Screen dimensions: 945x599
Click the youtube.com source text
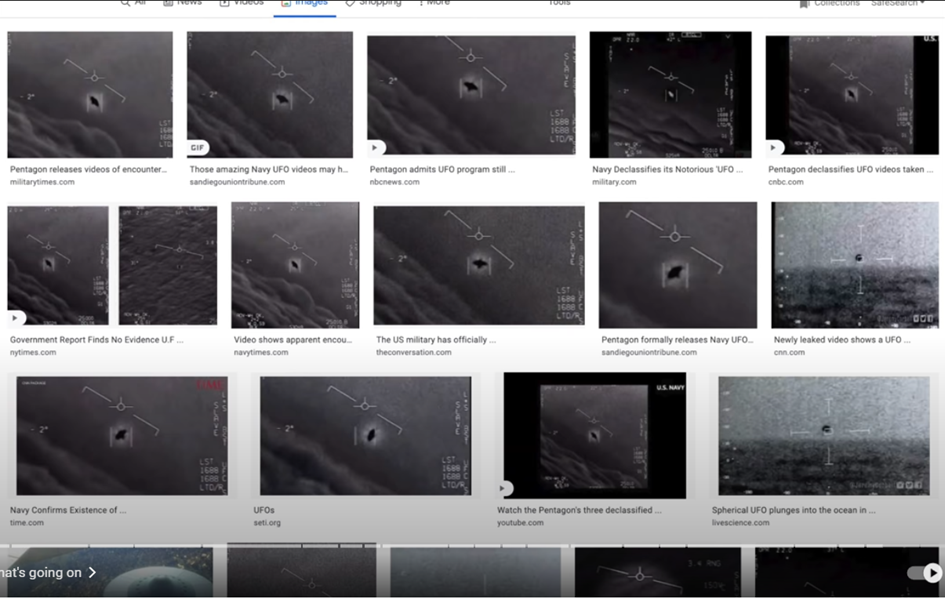click(520, 523)
